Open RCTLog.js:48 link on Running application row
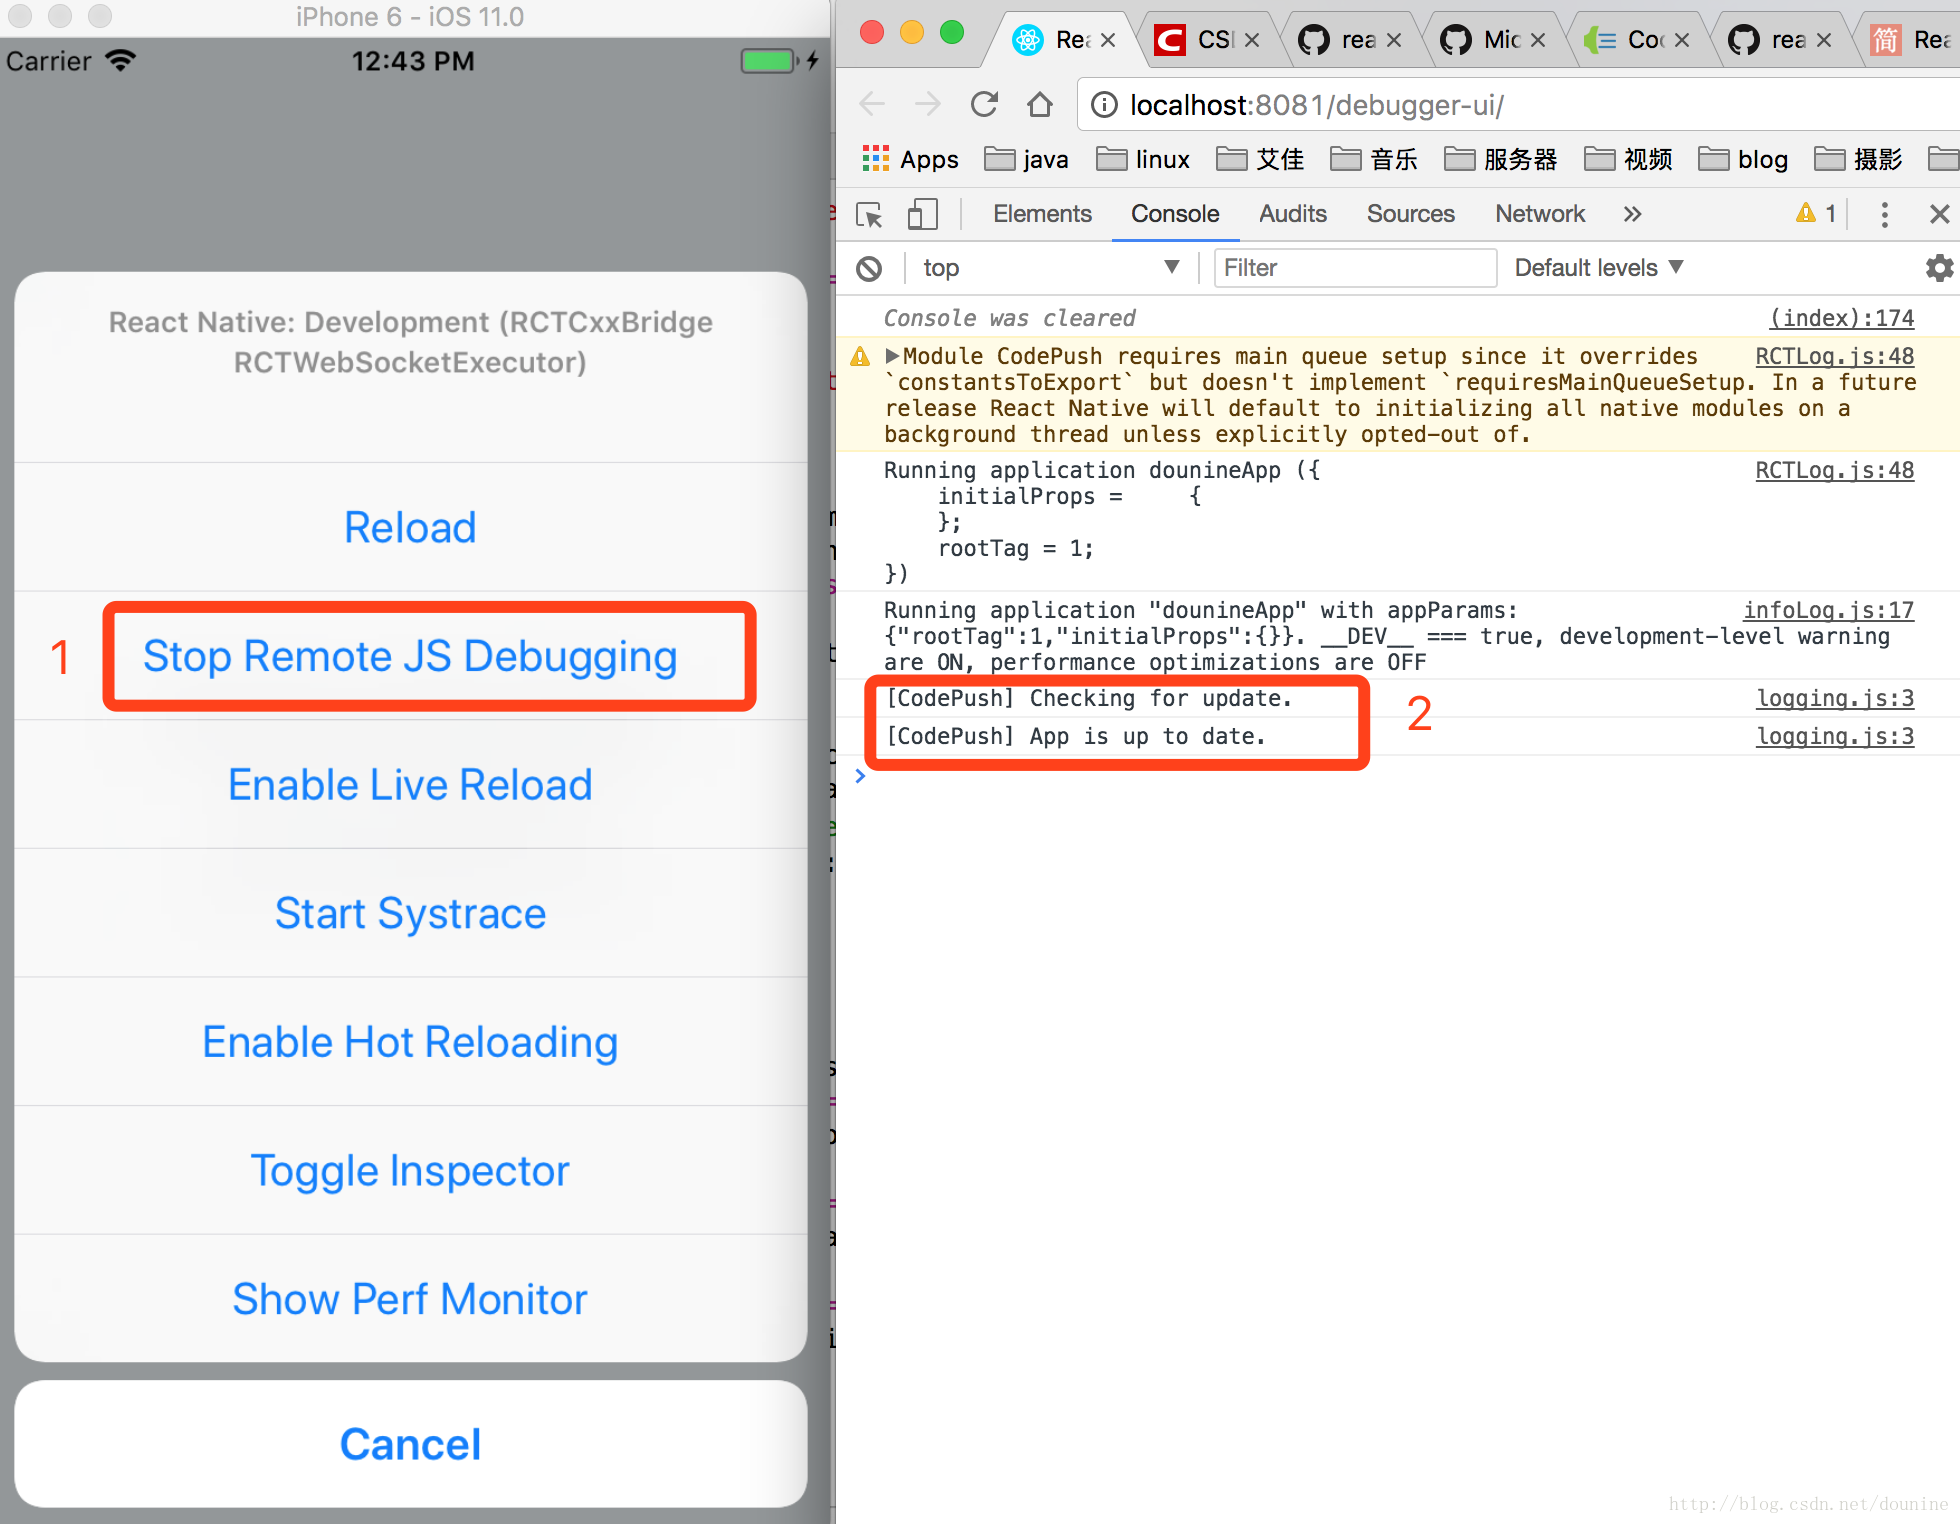1960x1524 pixels. click(x=1835, y=470)
